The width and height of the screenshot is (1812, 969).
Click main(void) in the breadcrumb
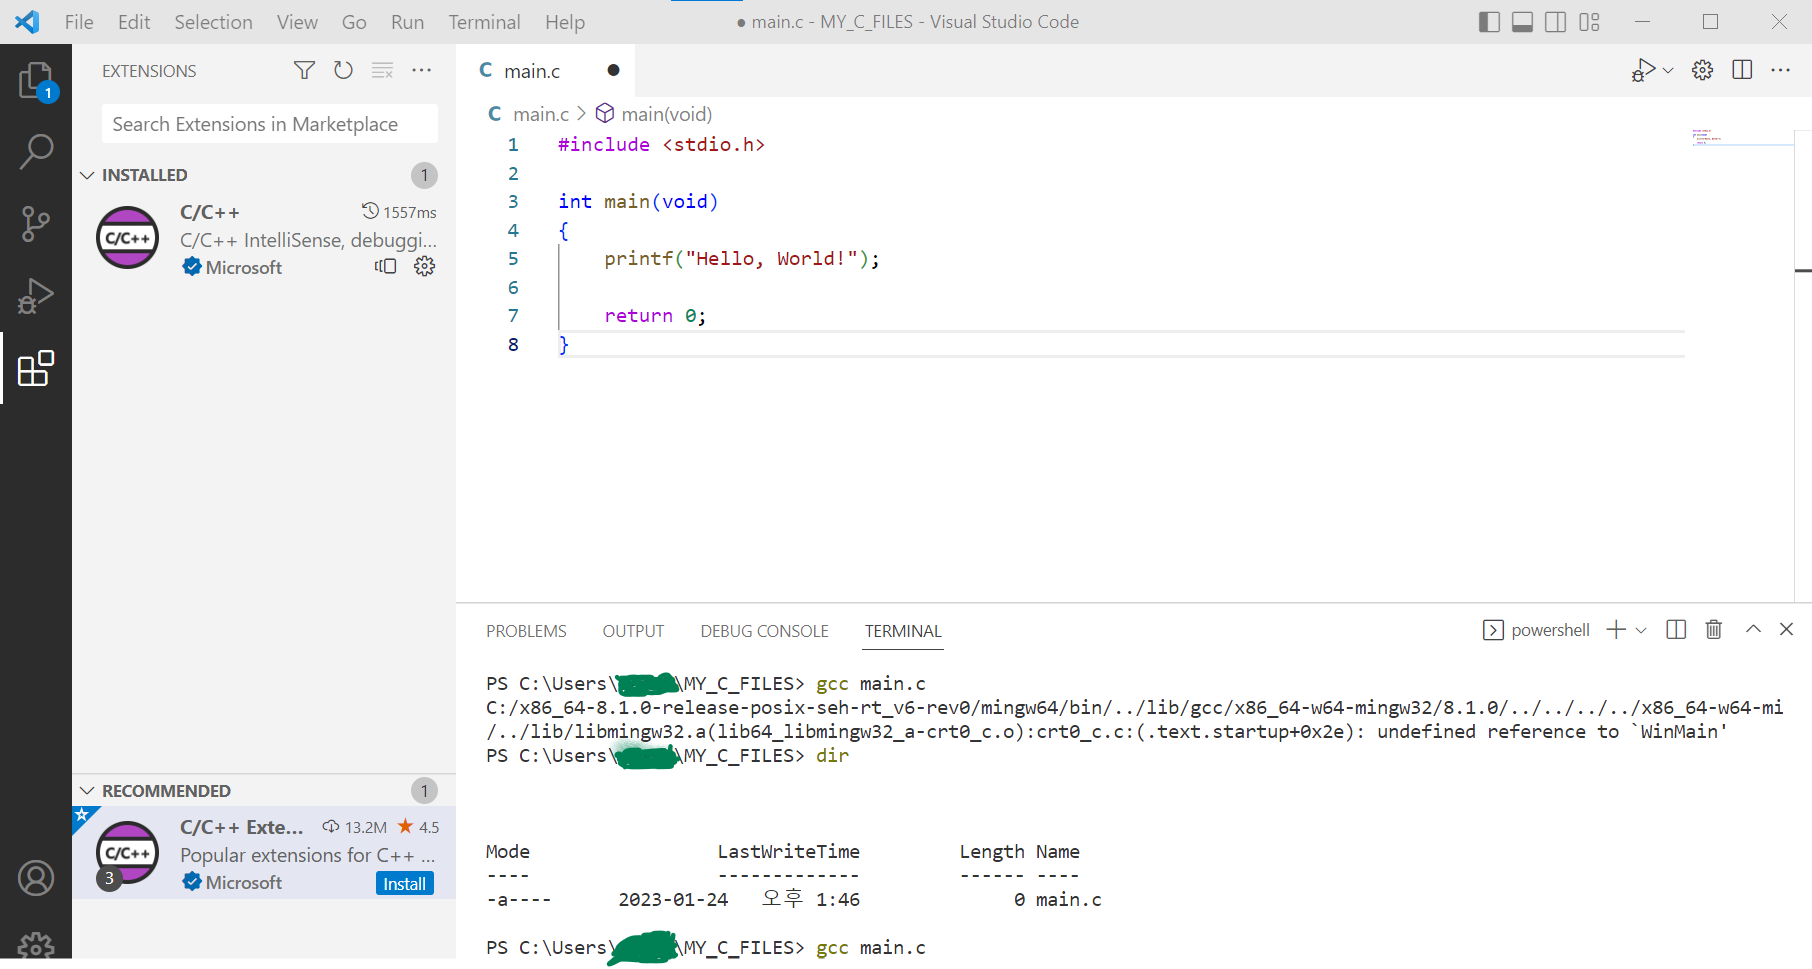coord(666,114)
